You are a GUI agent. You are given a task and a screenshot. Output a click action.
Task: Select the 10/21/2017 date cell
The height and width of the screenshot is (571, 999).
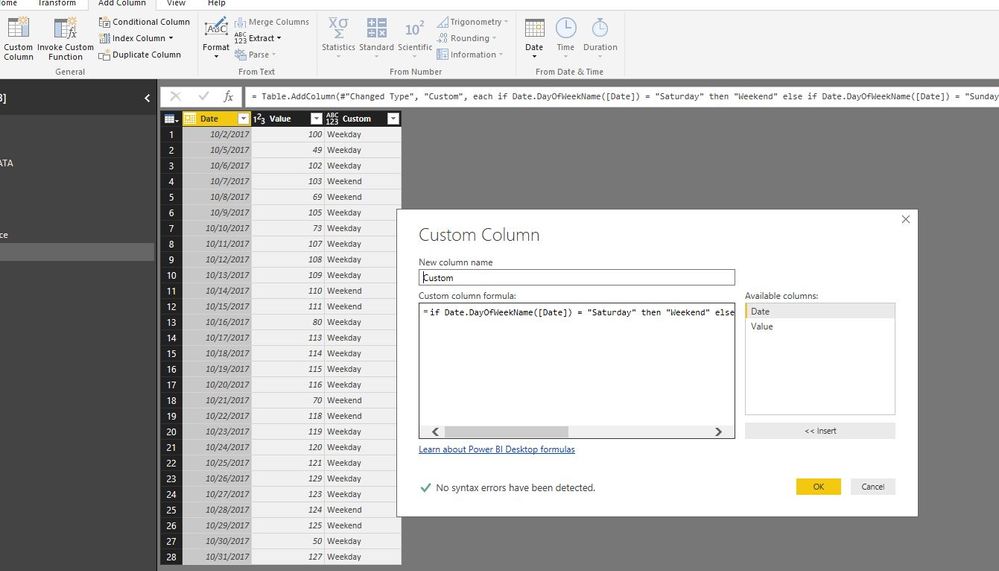tap(217, 400)
